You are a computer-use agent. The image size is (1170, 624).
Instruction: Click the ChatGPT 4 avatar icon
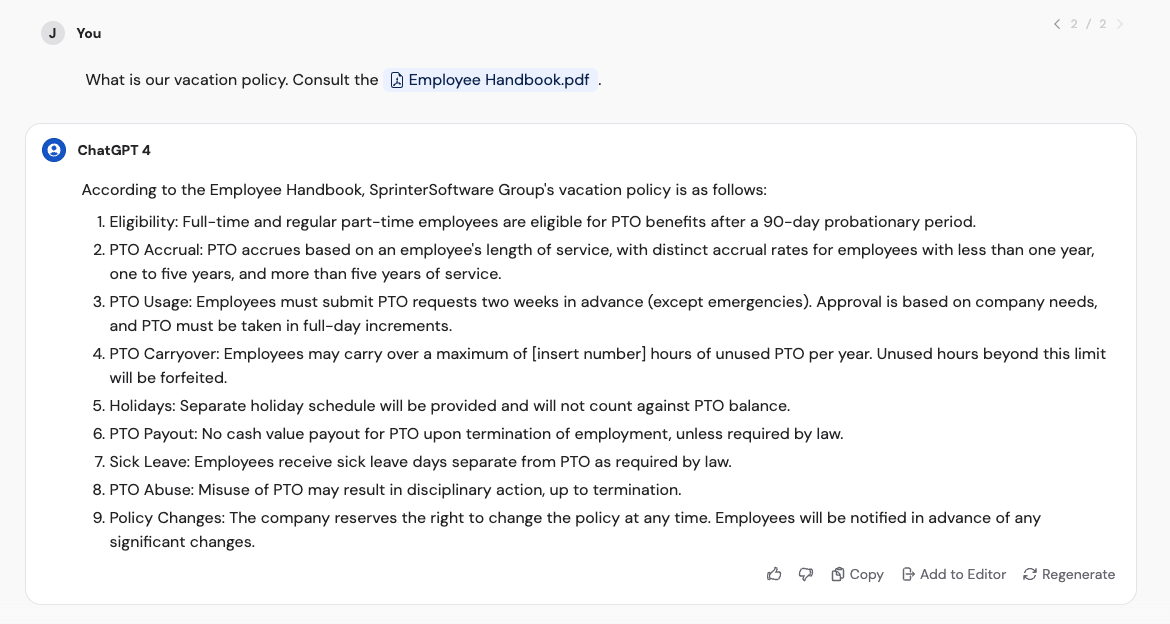click(52, 150)
